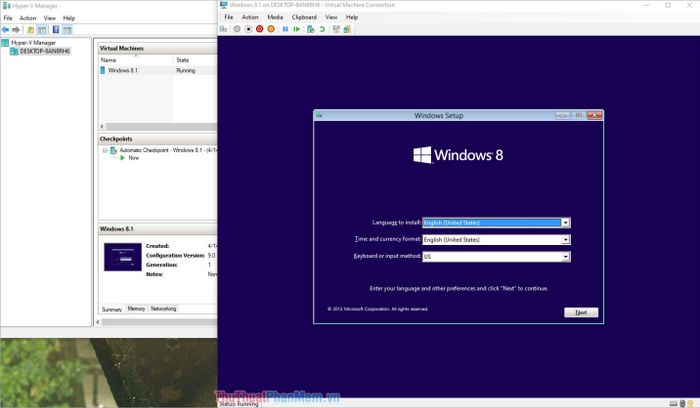Click the Up one level folder icon
700x408 pixels.
30,30
